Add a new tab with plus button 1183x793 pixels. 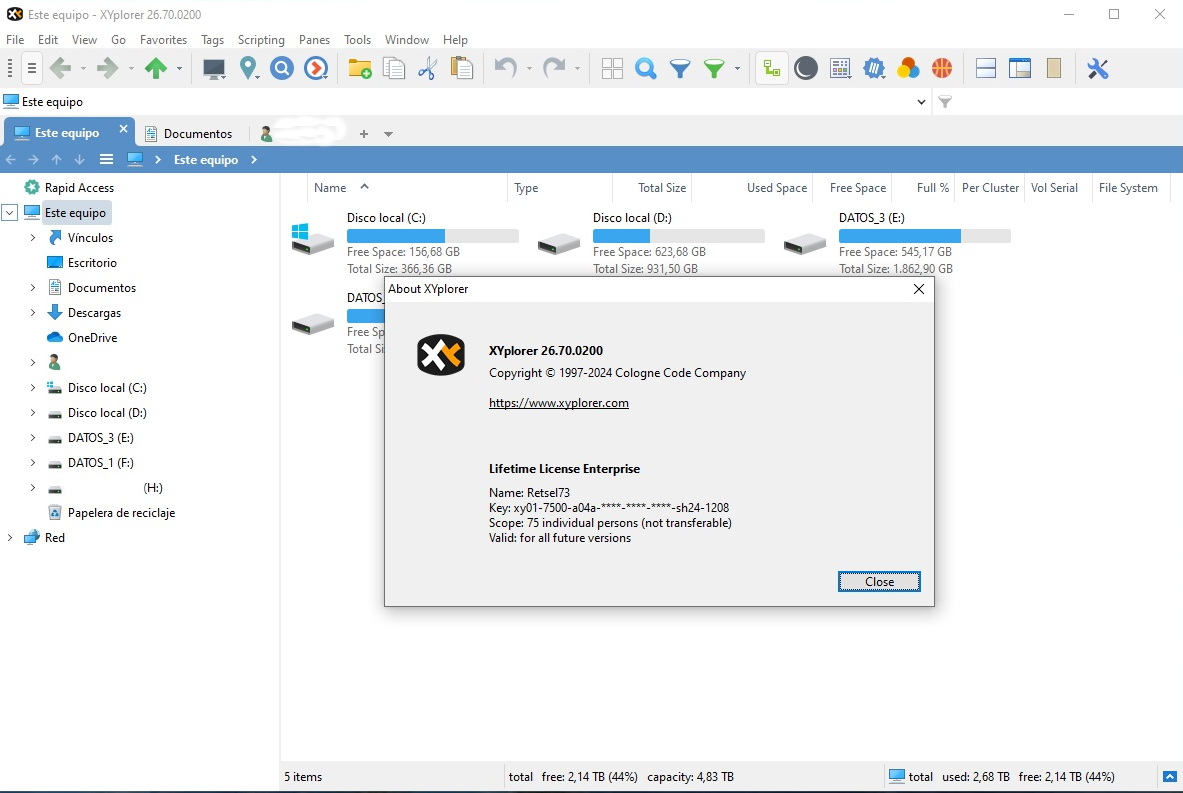point(364,134)
